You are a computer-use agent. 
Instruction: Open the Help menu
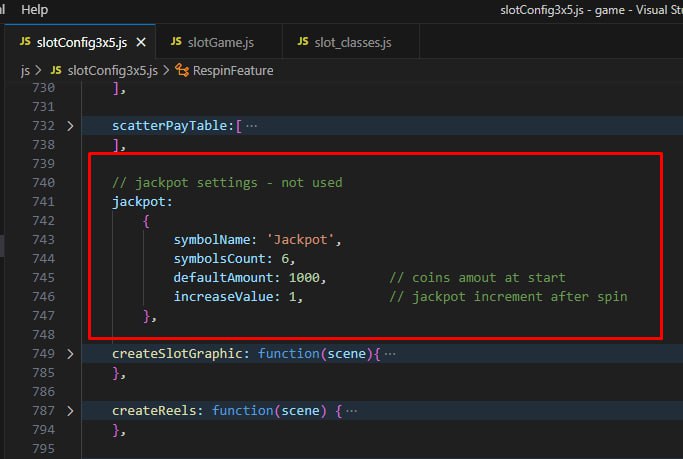coord(34,9)
